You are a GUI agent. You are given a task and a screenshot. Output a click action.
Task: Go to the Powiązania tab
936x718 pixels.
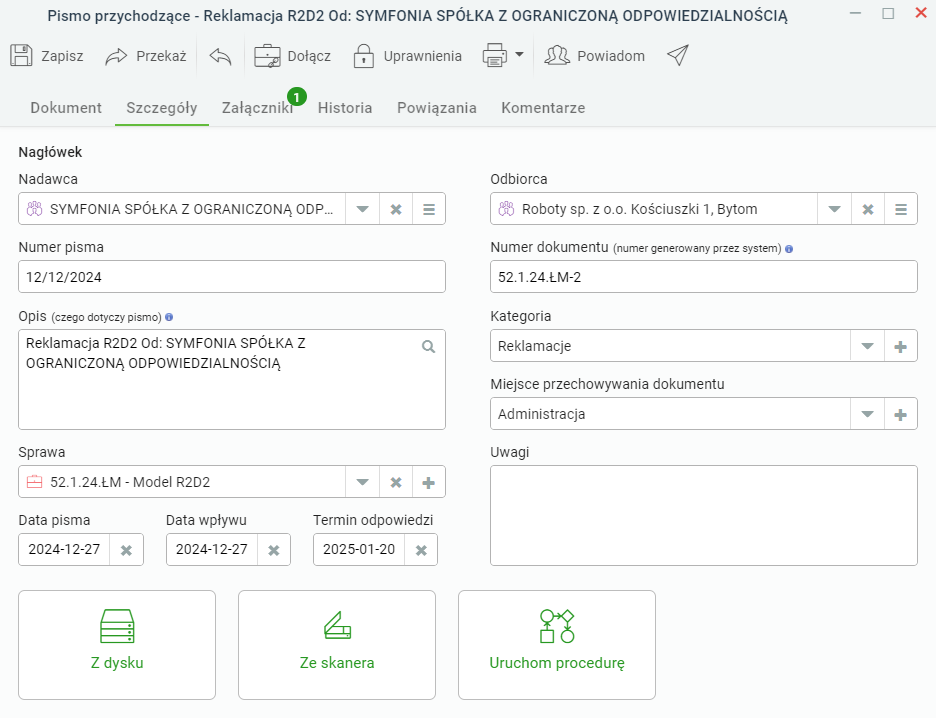coord(437,108)
